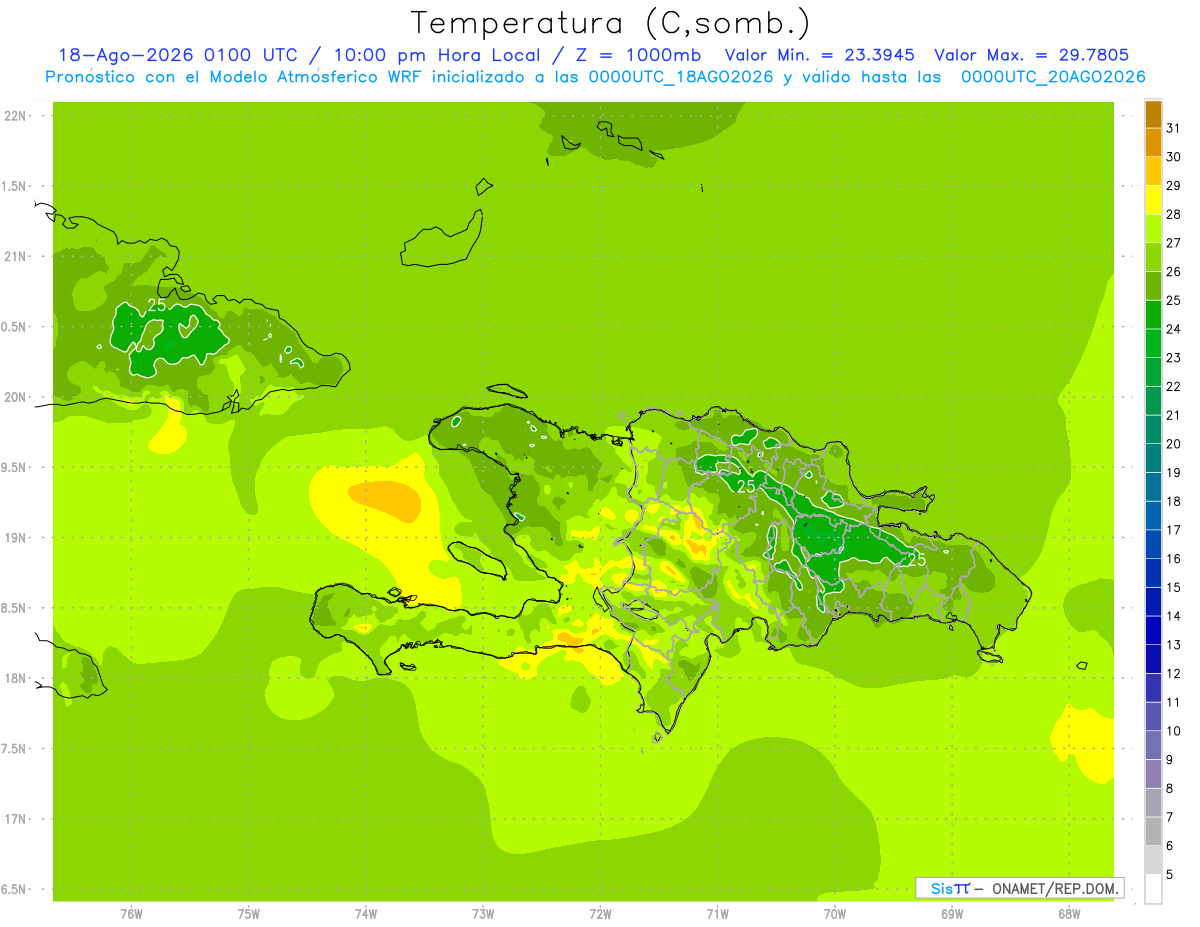The image size is (1200, 927).
Task: Click the 21N latitude axis label
Action: (x=17, y=257)
